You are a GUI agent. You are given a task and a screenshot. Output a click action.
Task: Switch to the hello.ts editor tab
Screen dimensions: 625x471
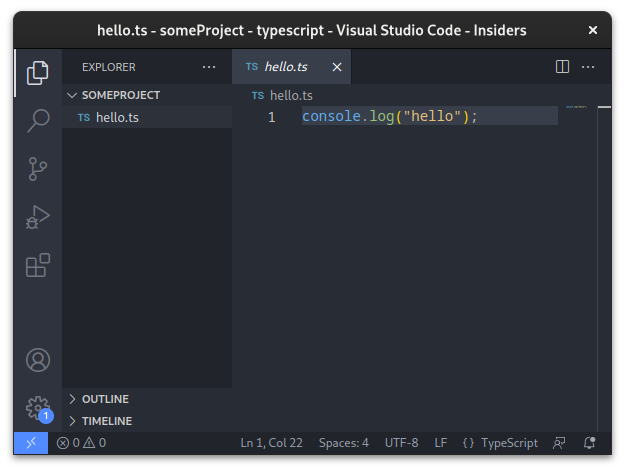291,67
